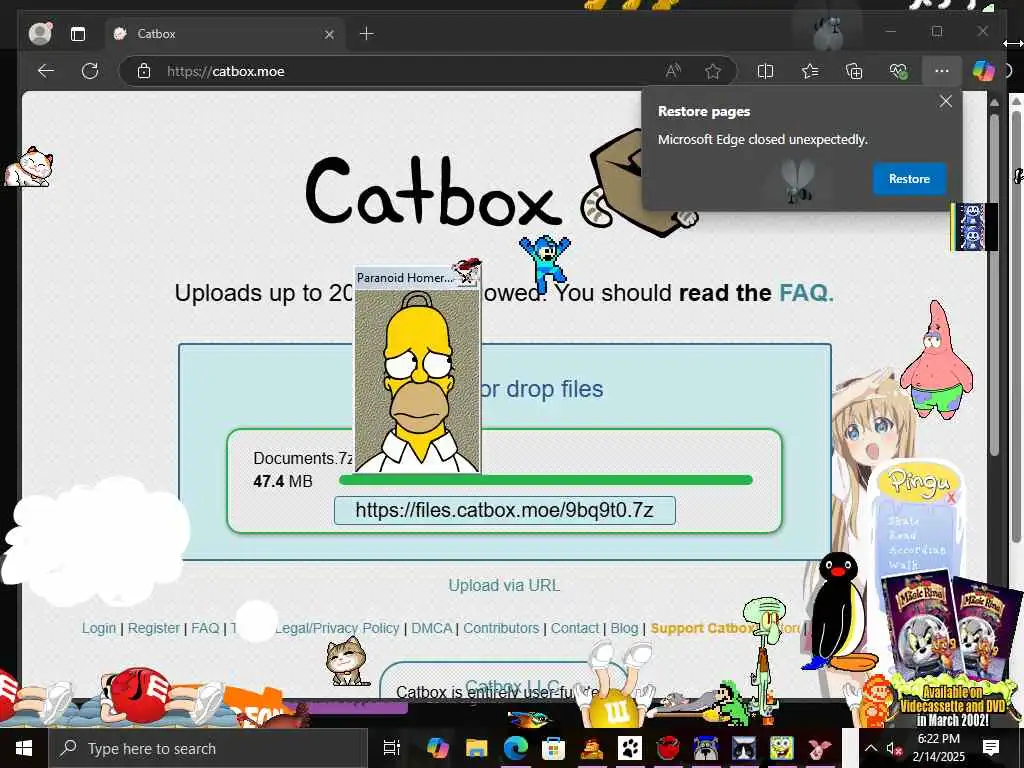Open the Contact link

pyautogui.click(x=575, y=628)
